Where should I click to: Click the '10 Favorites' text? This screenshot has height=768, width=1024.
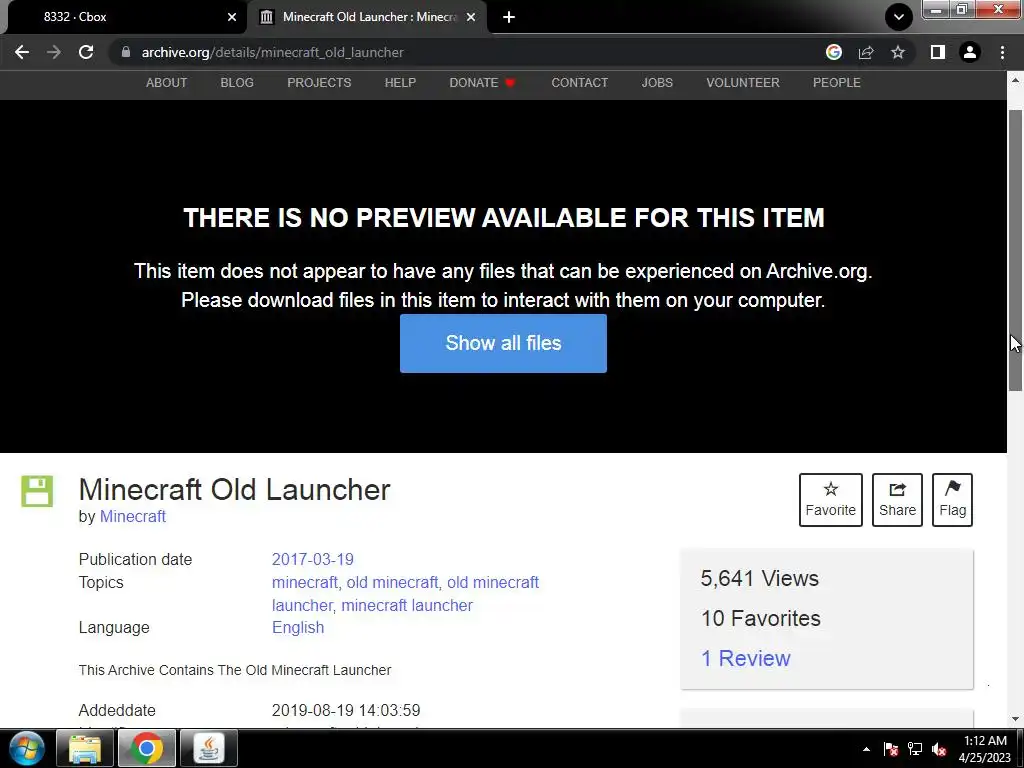(x=761, y=618)
